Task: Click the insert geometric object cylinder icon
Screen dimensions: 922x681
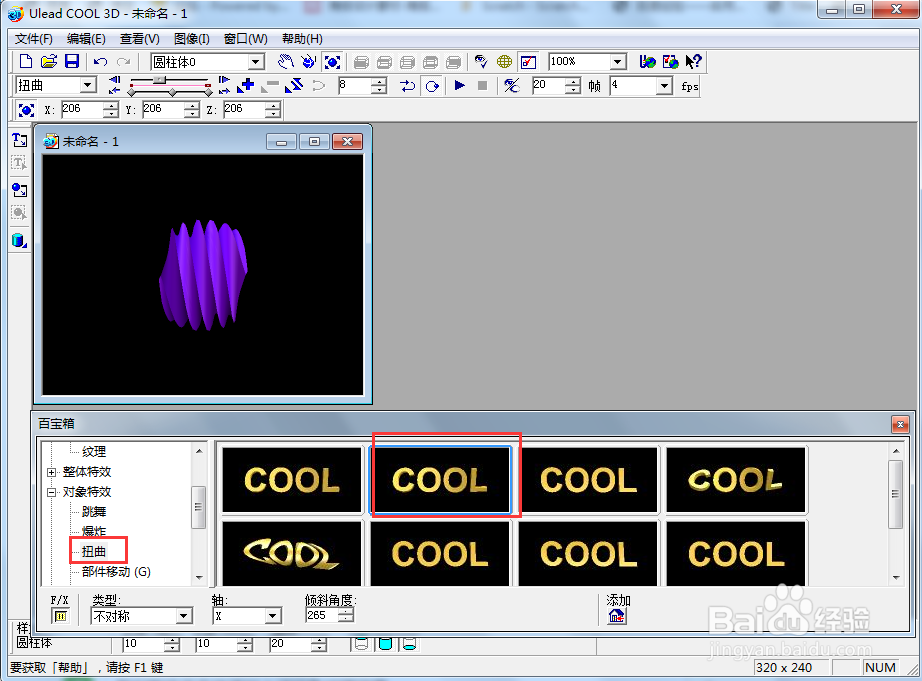Action: [19, 241]
